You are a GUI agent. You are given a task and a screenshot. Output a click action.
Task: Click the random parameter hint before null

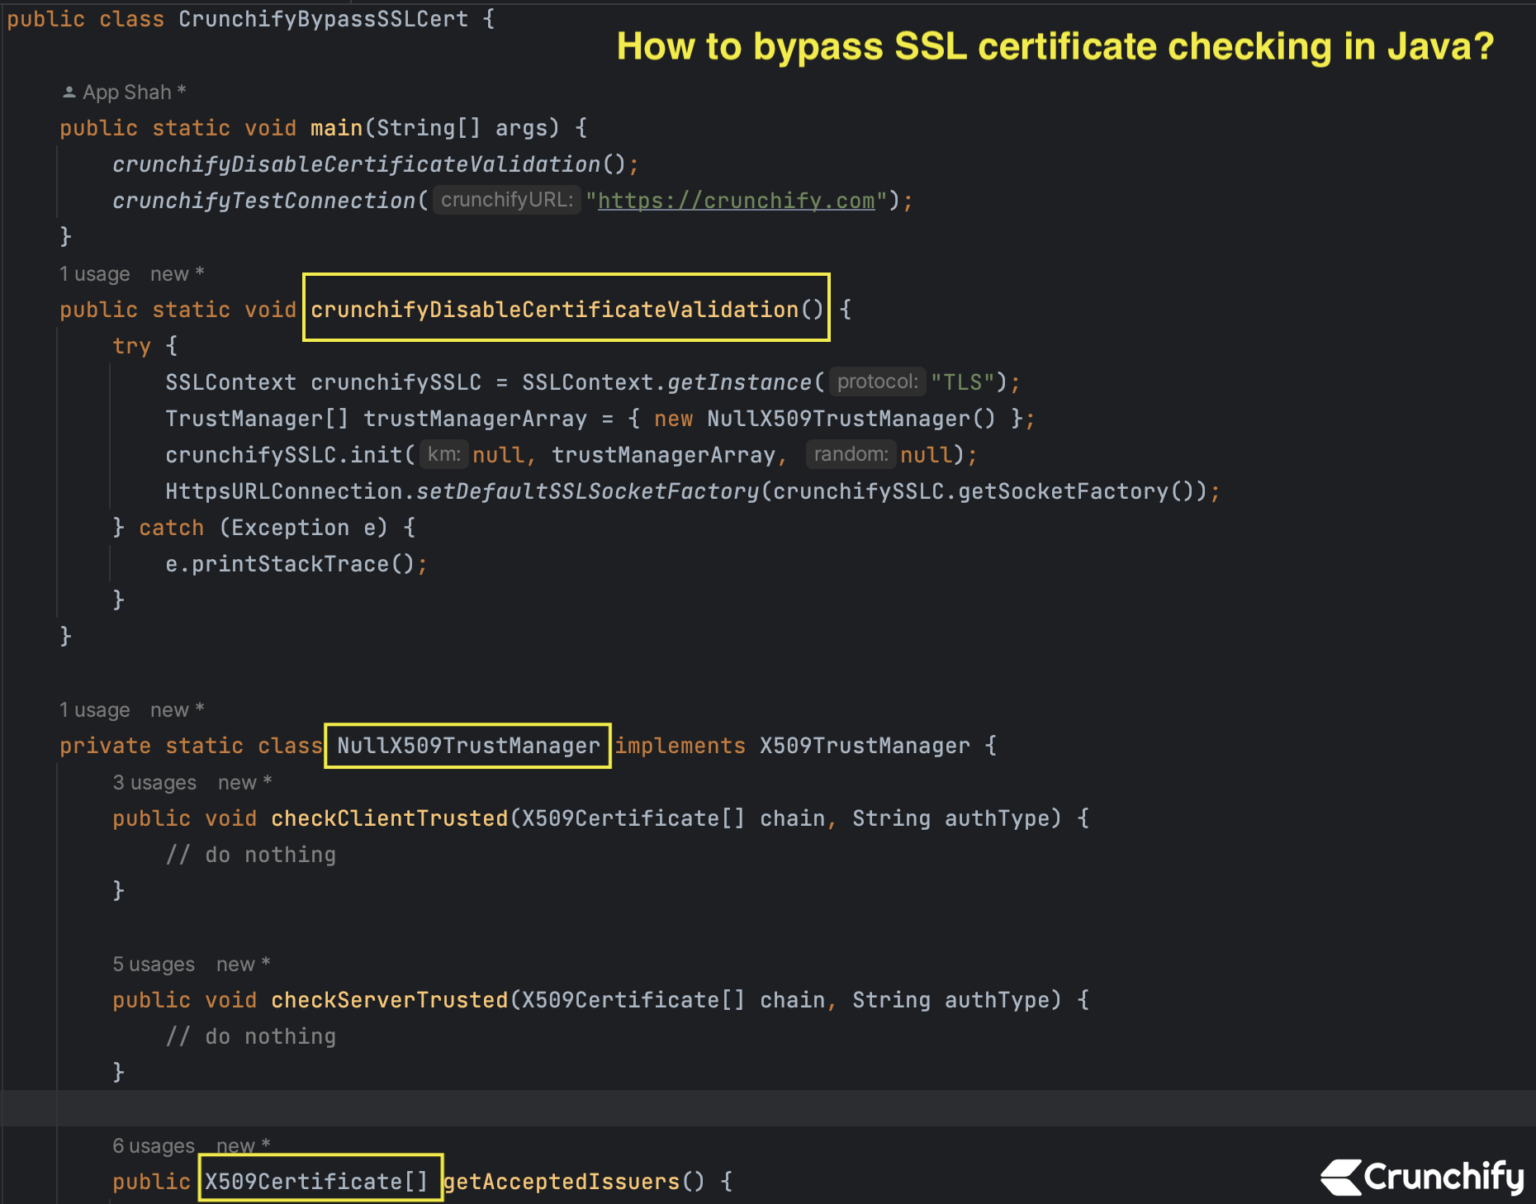pyautogui.click(x=851, y=454)
